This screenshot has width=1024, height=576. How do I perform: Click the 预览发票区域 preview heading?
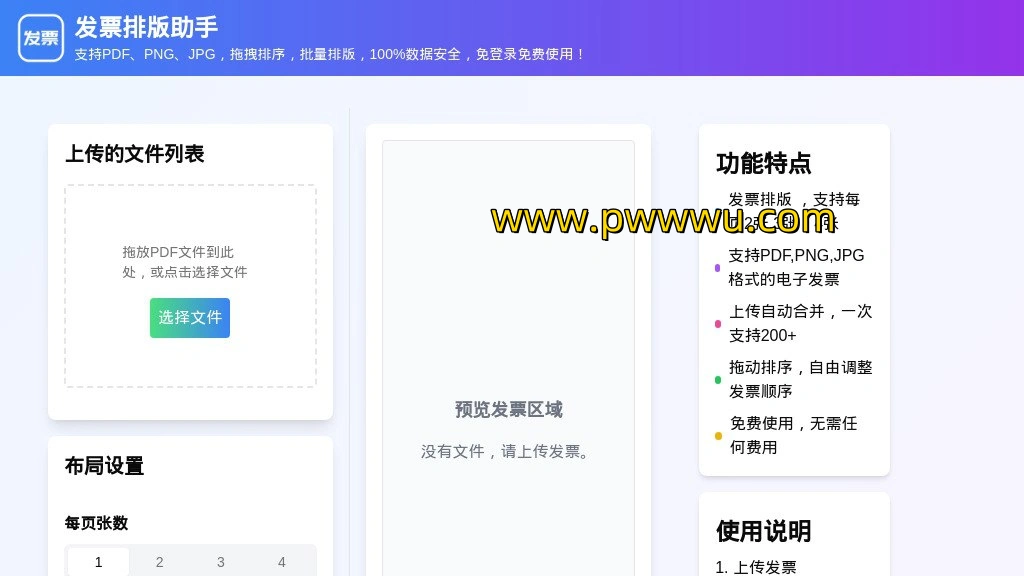point(508,409)
